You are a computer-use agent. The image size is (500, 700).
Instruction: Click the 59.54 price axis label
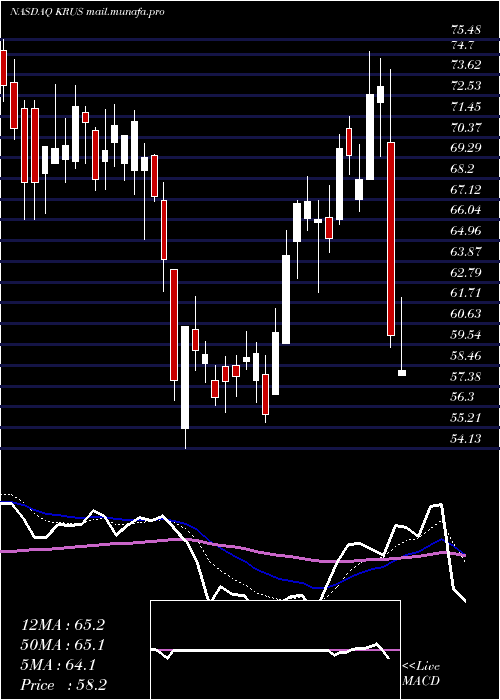pos(466,335)
